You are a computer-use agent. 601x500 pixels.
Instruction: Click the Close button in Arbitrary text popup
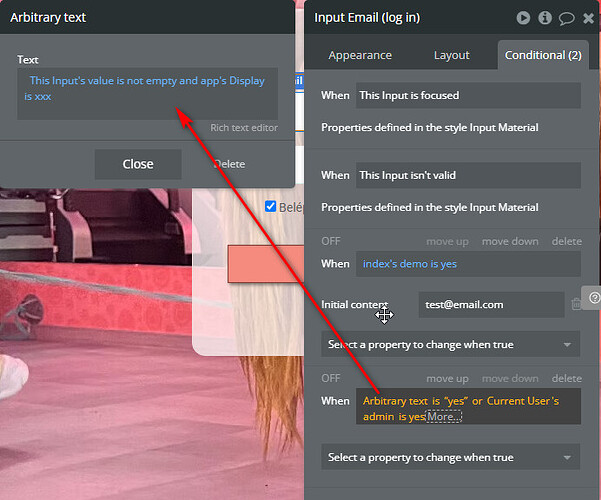pos(138,164)
